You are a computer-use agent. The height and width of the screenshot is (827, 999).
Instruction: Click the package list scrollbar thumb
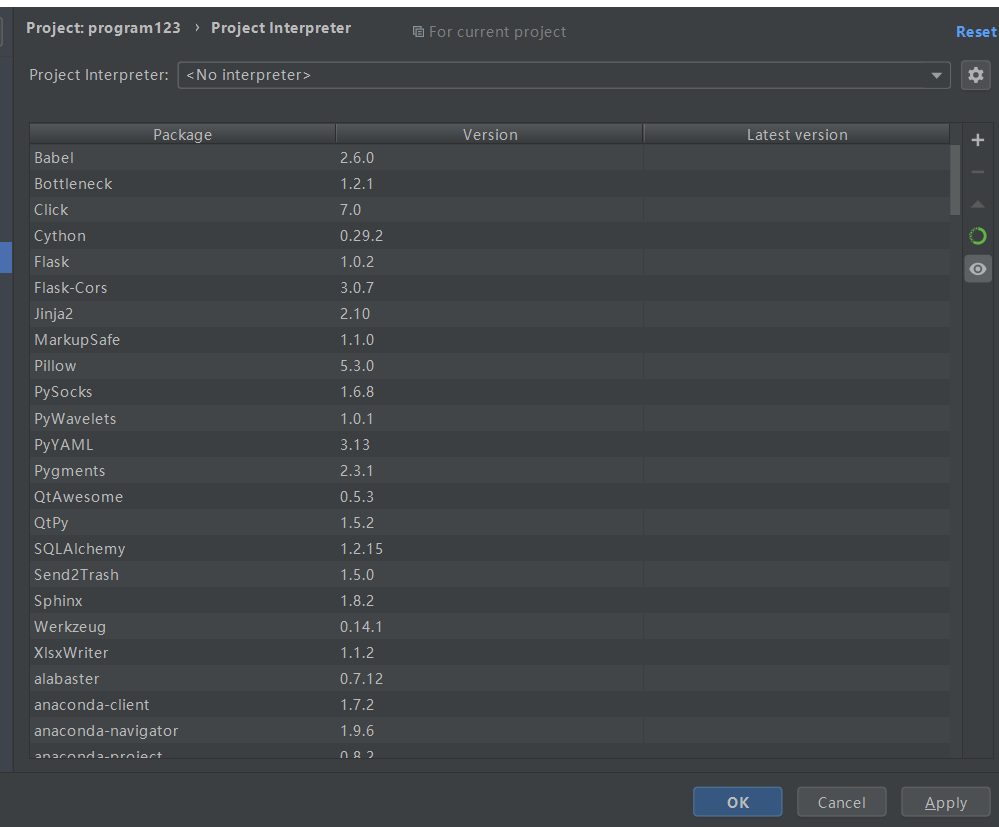click(954, 180)
